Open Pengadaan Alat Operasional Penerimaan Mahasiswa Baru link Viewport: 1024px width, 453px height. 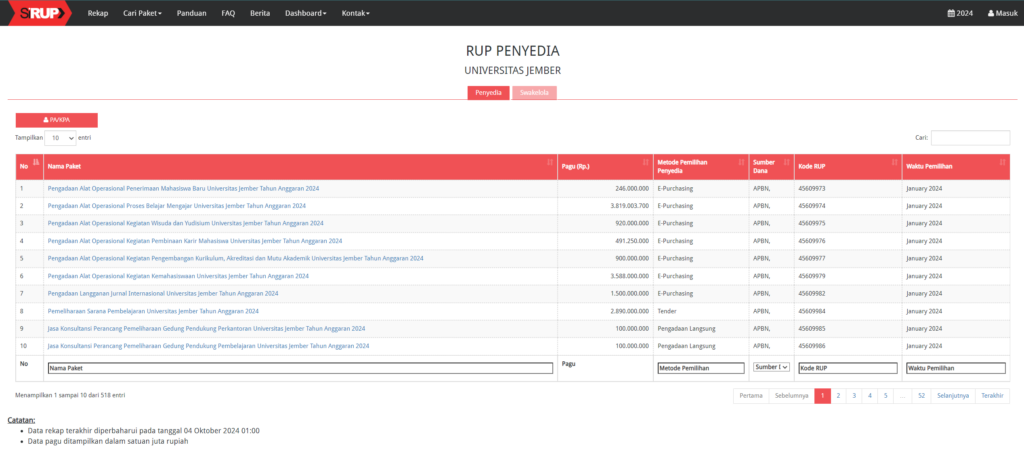pyautogui.click(x=184, y=188)
